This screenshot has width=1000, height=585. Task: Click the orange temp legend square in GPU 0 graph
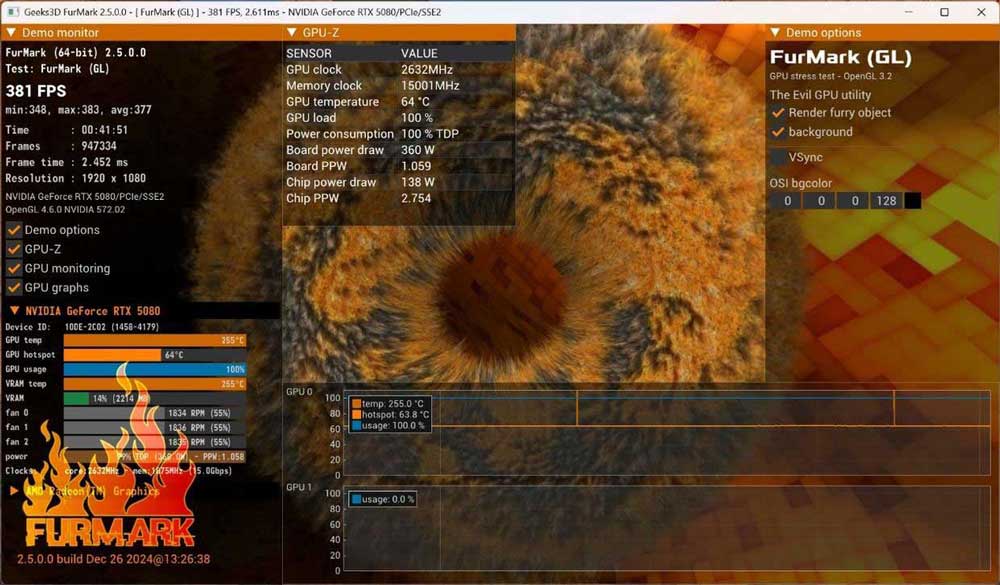(x=356, y=404)
